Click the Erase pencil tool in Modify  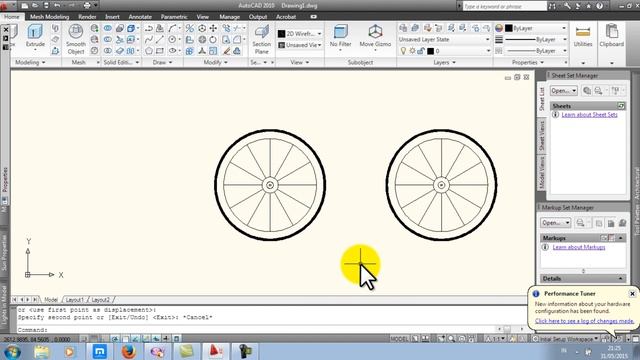pos(226,51)
